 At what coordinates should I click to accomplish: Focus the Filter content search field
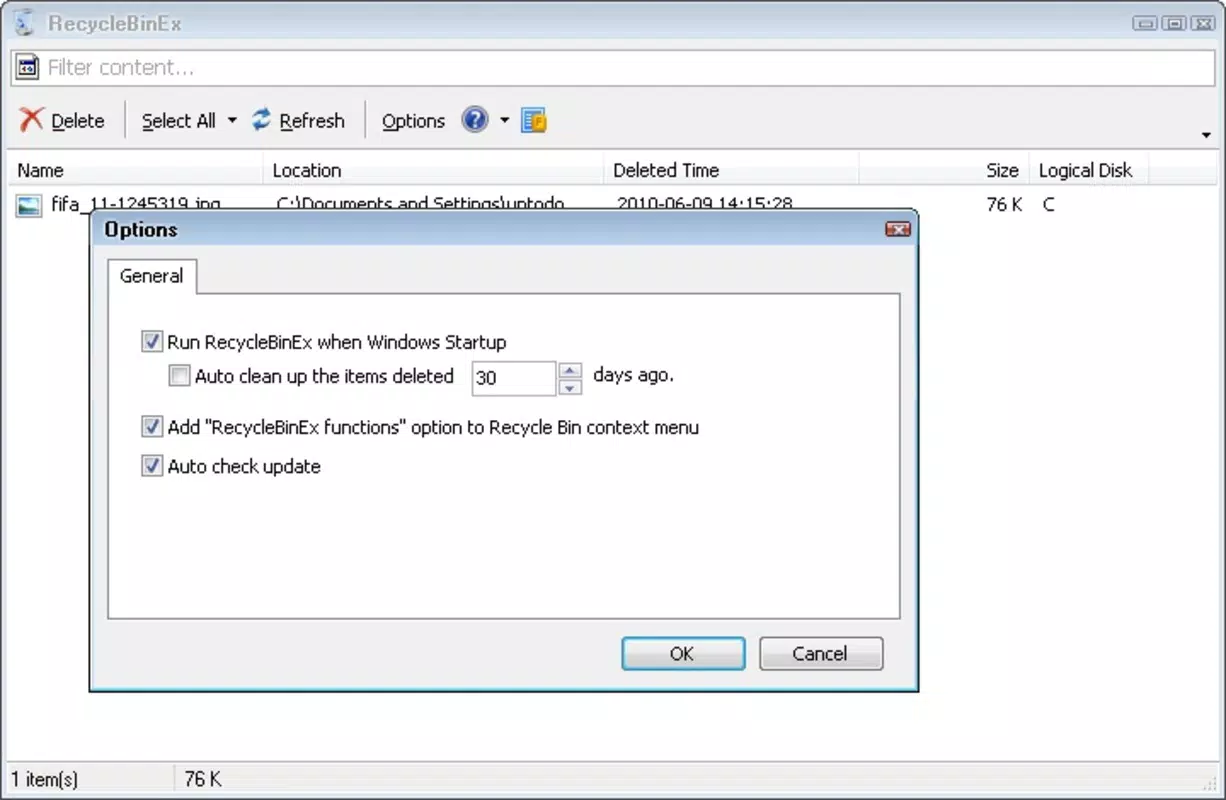[613, 68]
